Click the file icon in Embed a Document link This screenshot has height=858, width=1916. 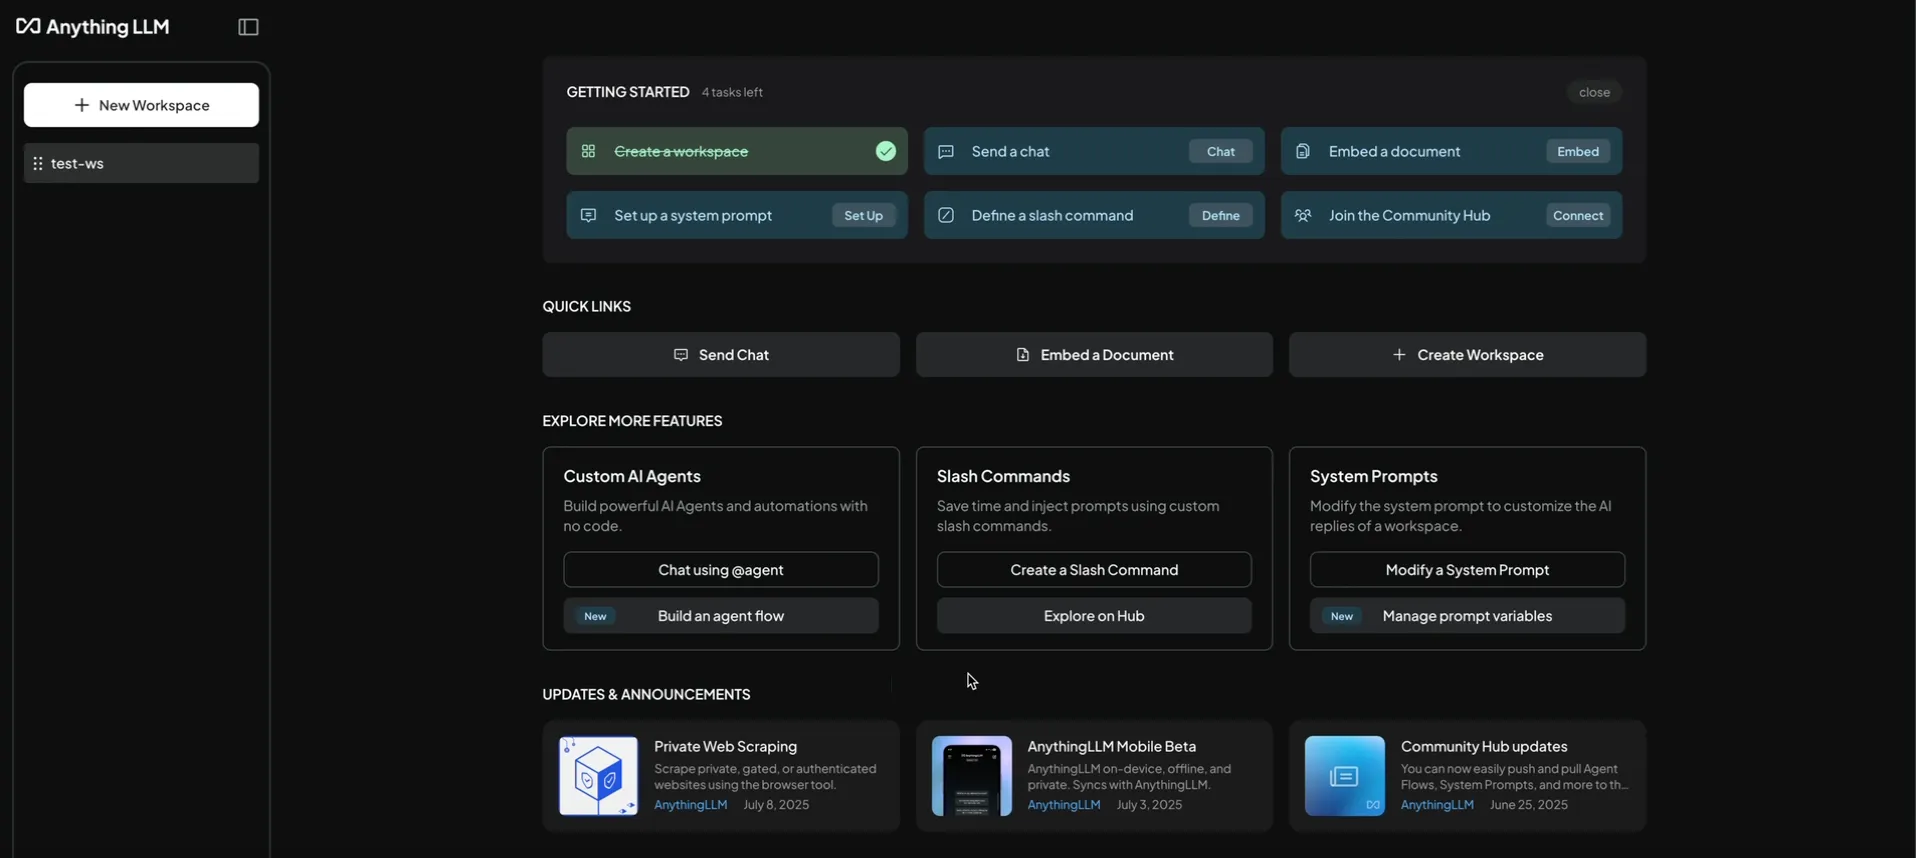pos(1023,355)
